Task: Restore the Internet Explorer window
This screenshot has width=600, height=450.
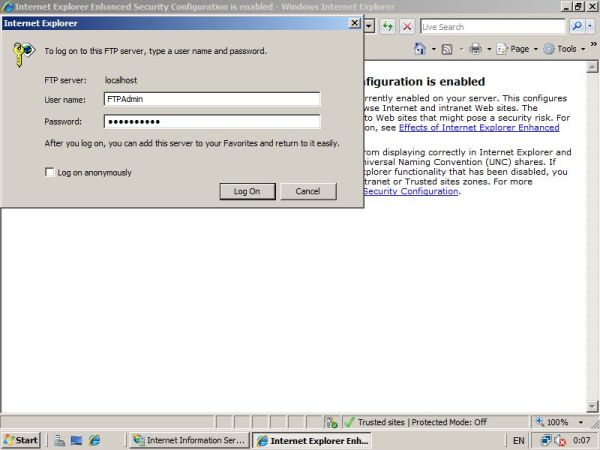Action: click(579, 6)
